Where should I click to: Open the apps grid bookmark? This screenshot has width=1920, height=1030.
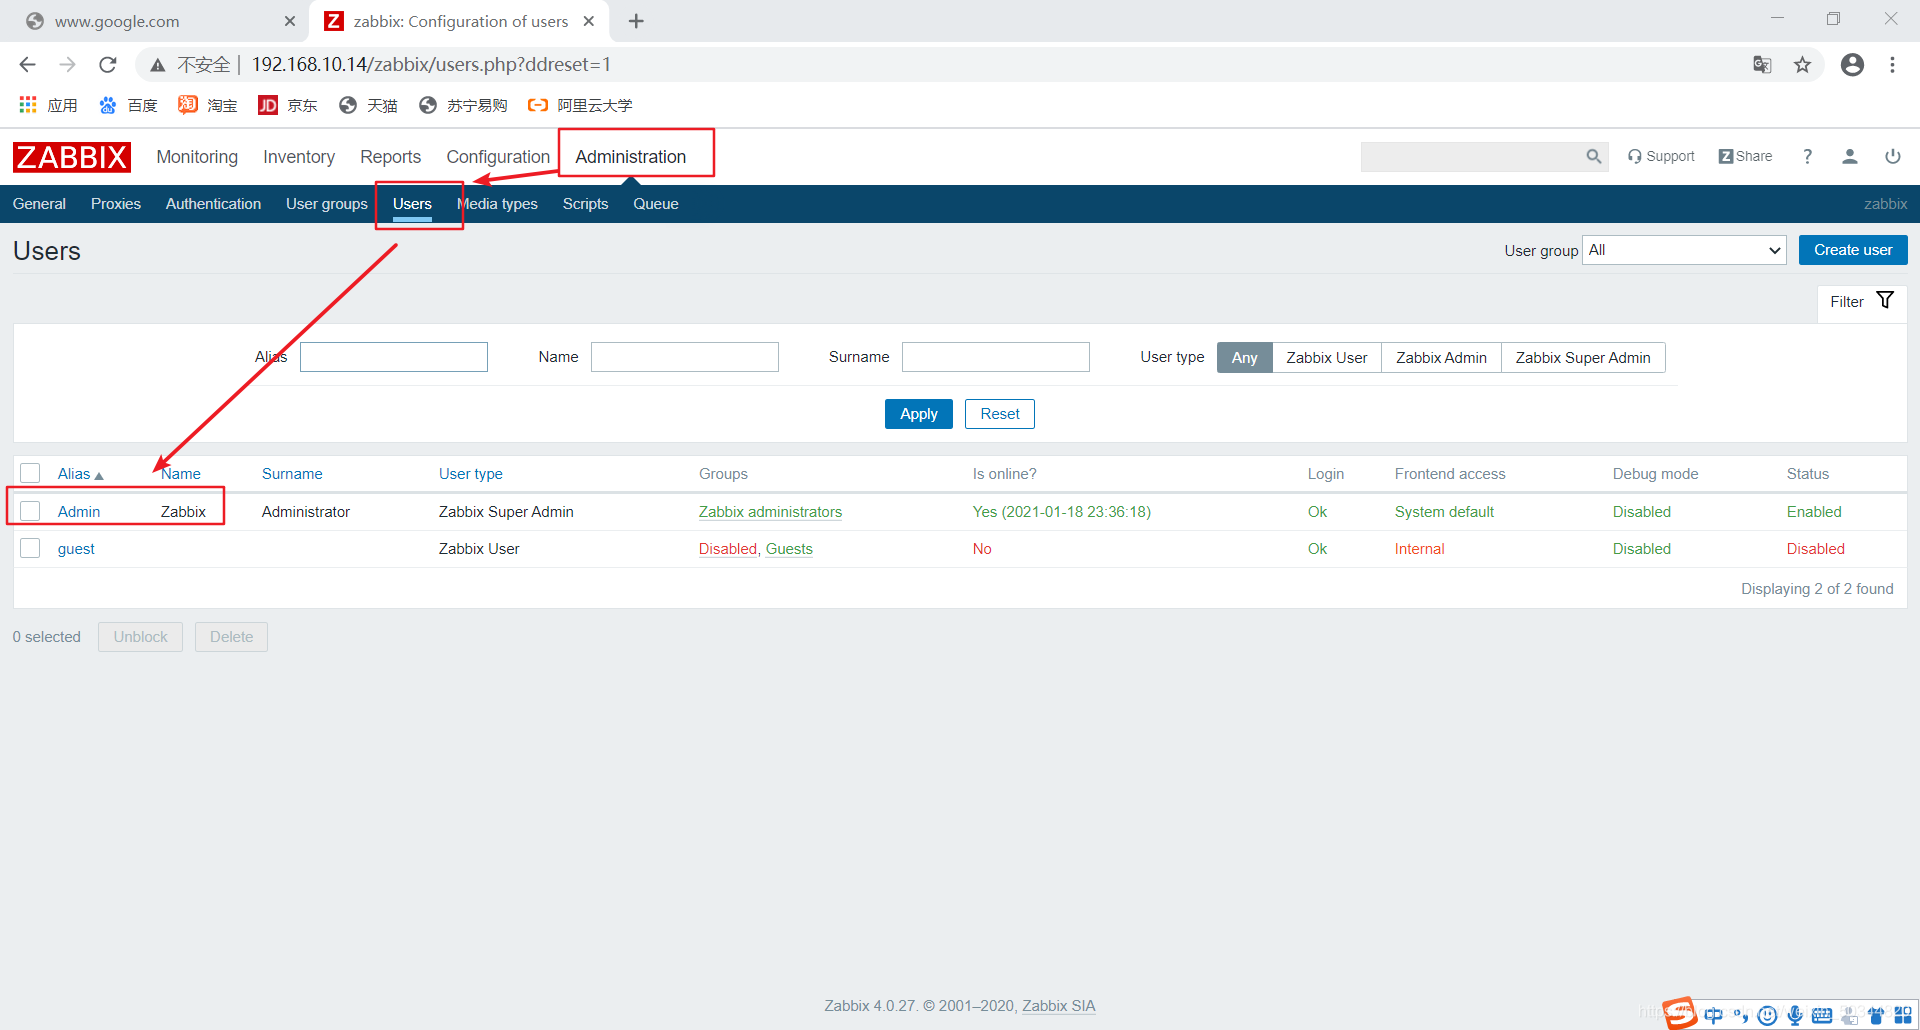pyautogui.click(x=48, y=105)
